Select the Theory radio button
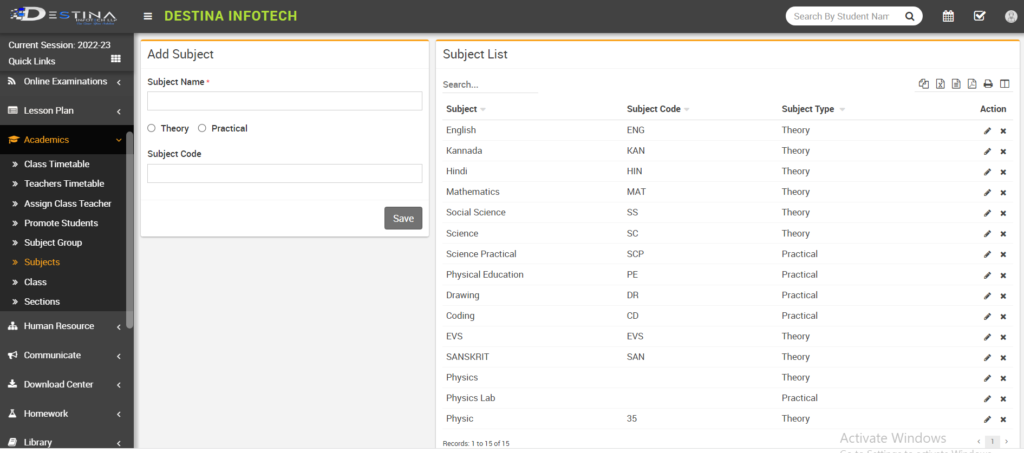 [x=152, y=128]
